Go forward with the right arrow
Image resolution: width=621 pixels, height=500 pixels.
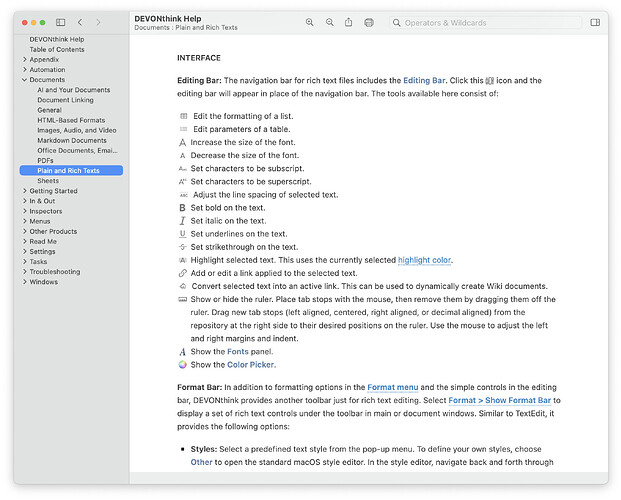pyautogui.click(x=102, y=22)
